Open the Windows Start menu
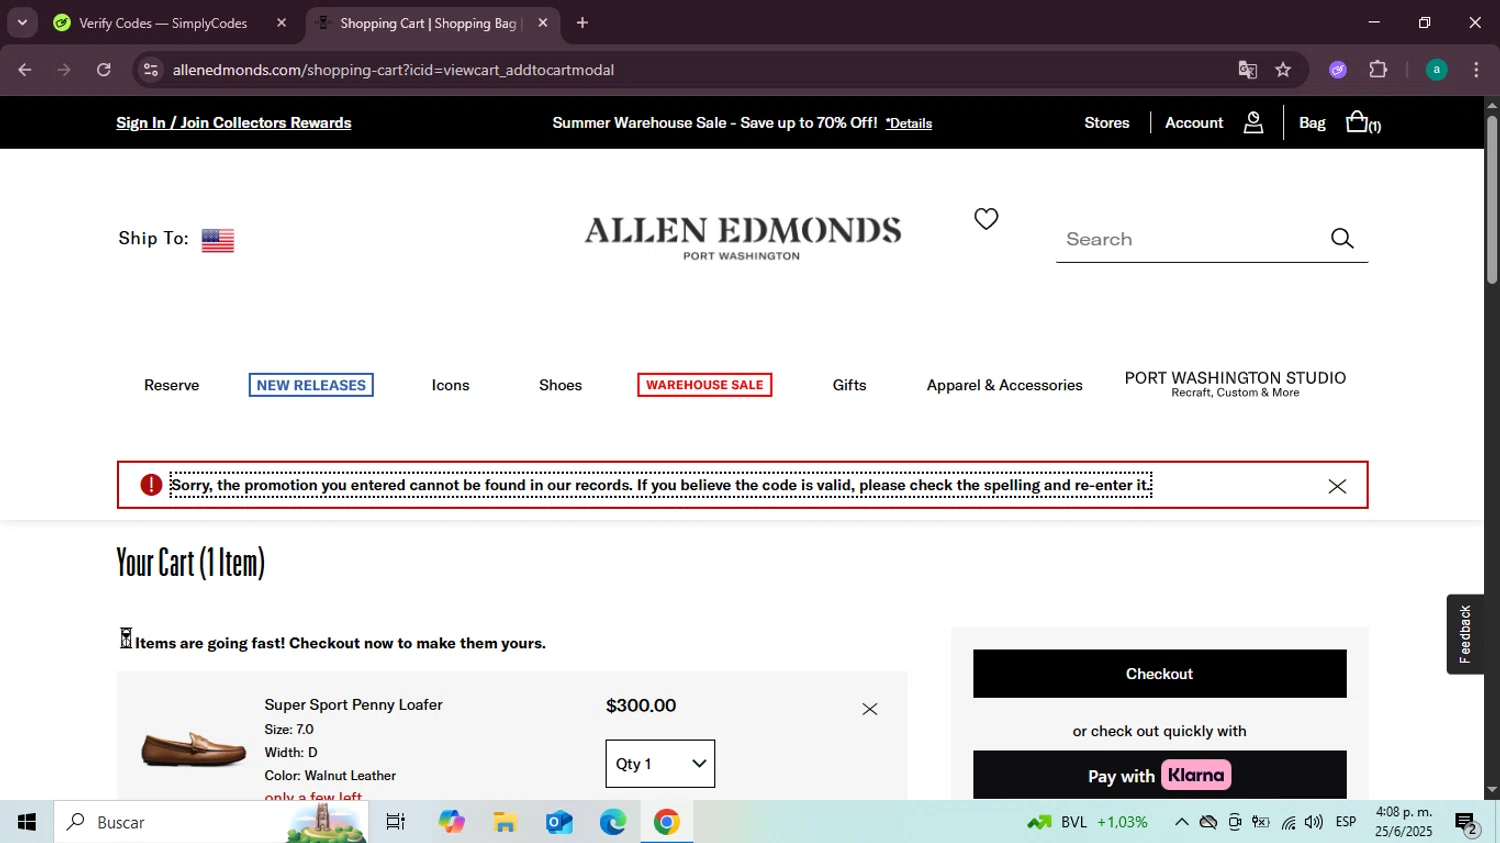 (x=27, y=822)
